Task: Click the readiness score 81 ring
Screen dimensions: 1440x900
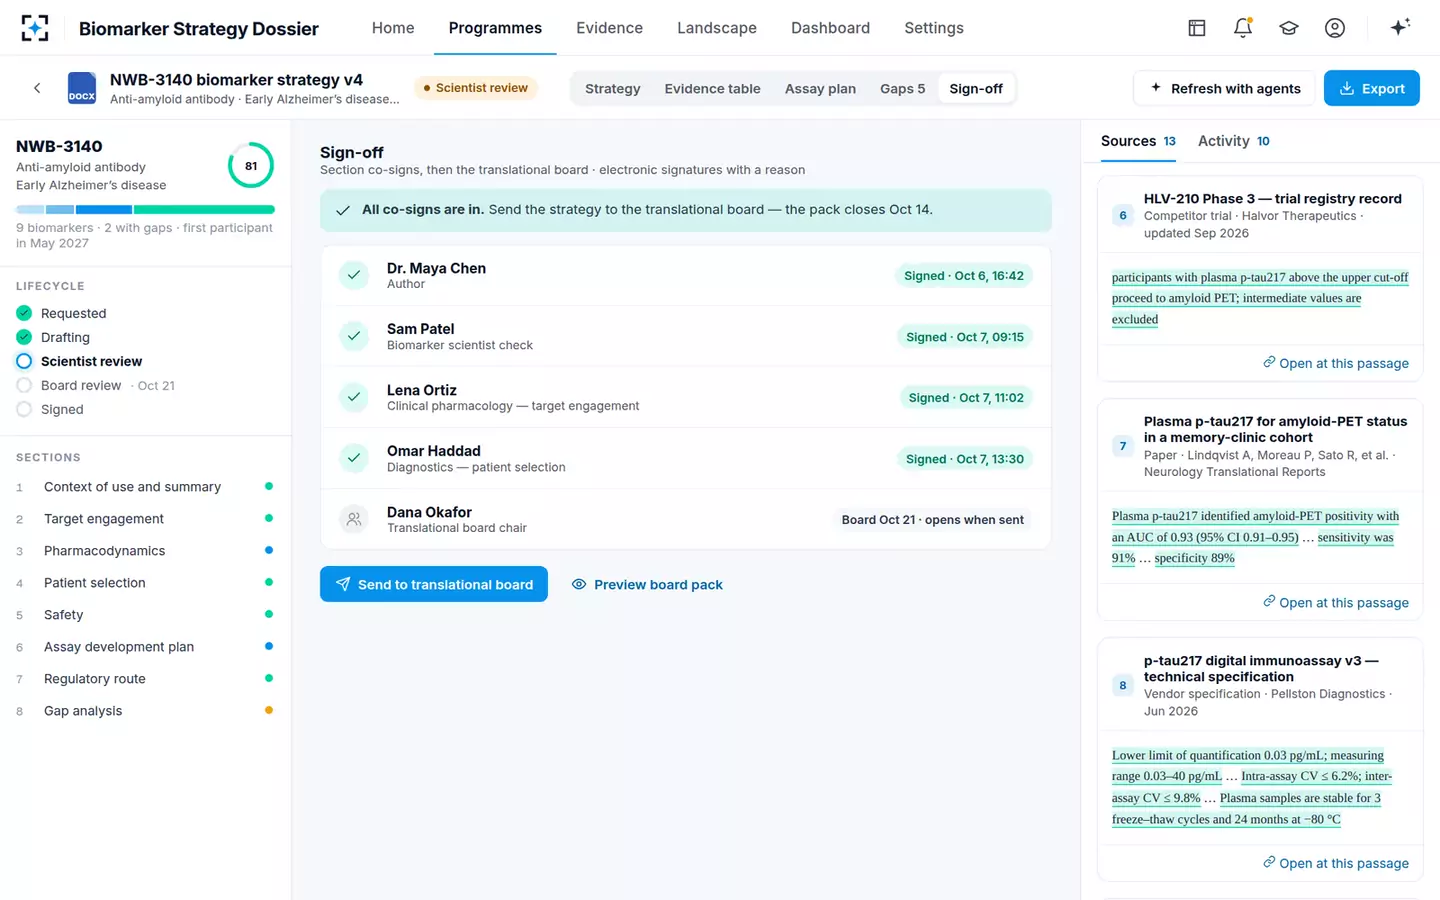Action: (251, 166)
